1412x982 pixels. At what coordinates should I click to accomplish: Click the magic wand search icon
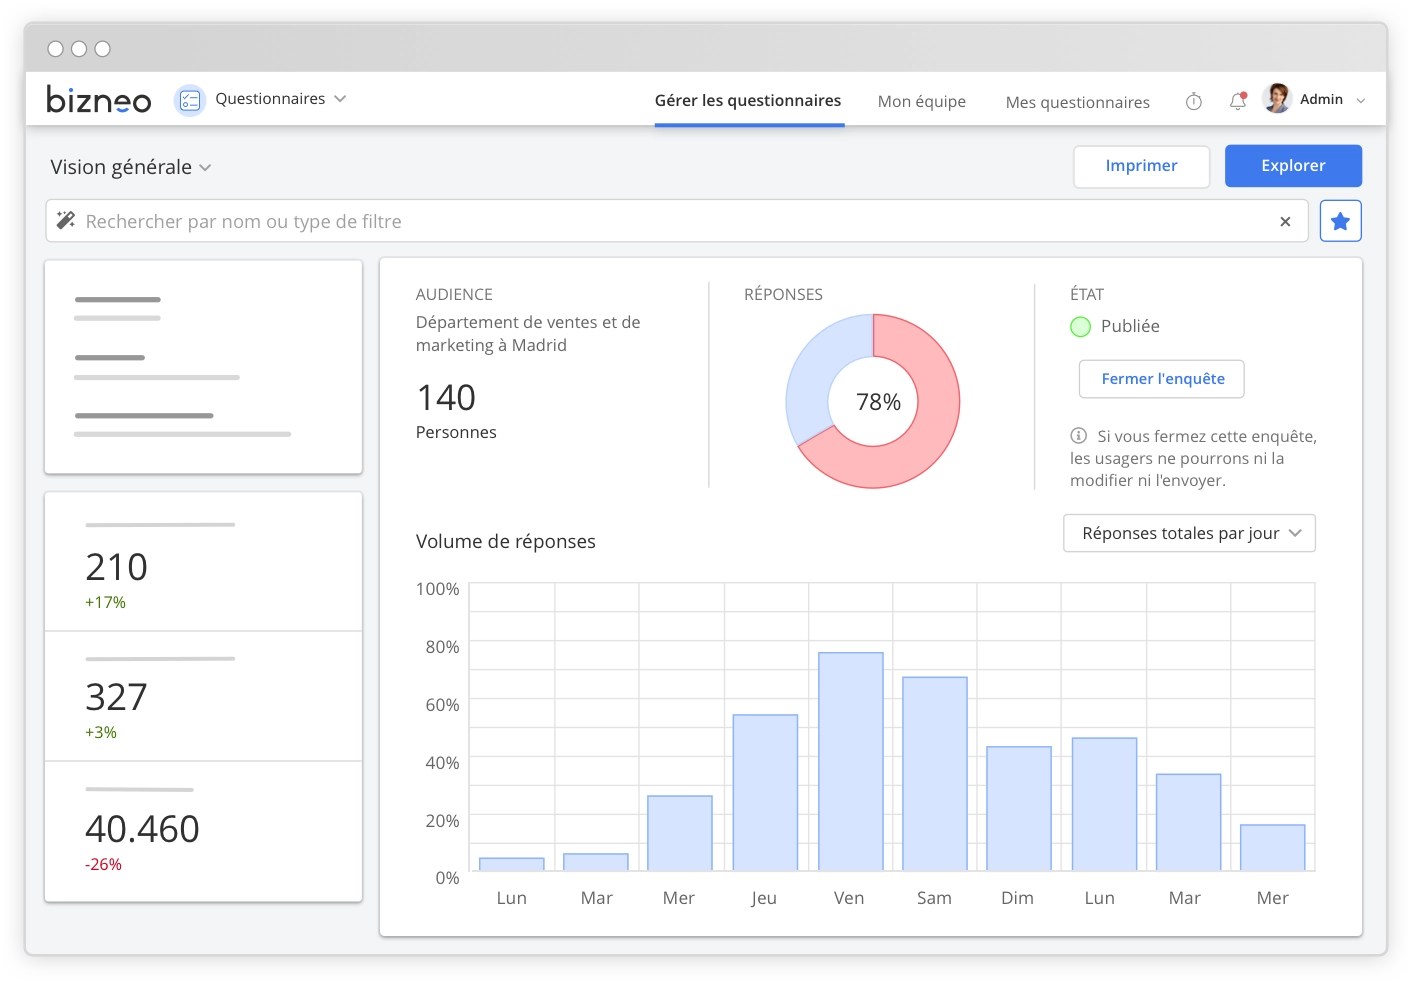66,220
